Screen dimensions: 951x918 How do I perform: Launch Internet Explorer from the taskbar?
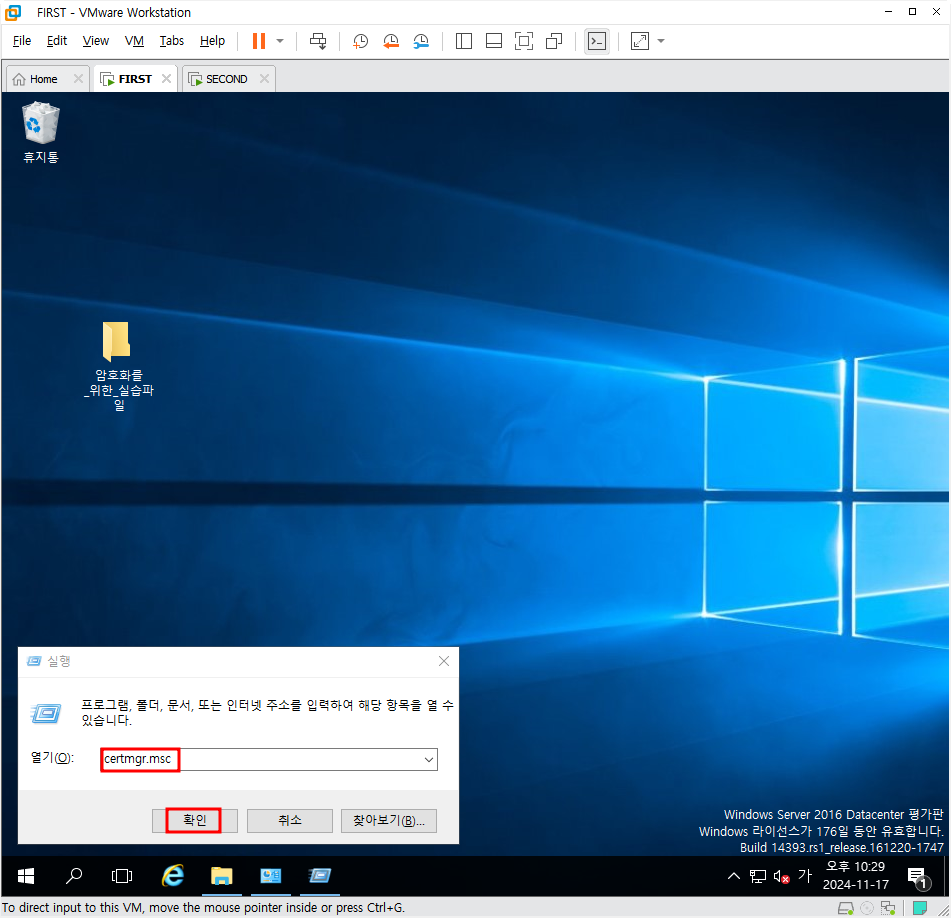(173, 876)
